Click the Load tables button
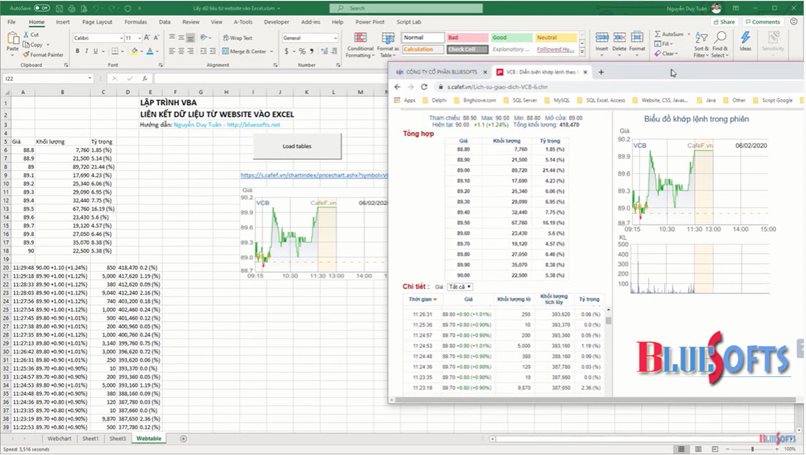 [297, 147]
